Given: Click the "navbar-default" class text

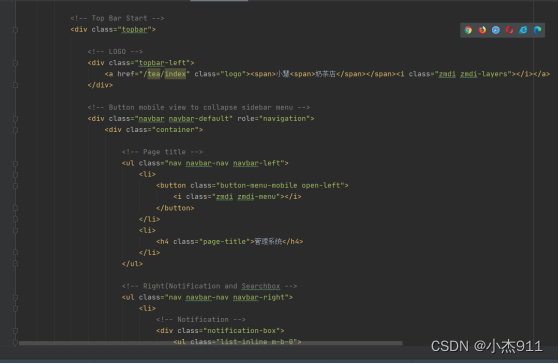Looking at the screenshot, I should [199, 119].
